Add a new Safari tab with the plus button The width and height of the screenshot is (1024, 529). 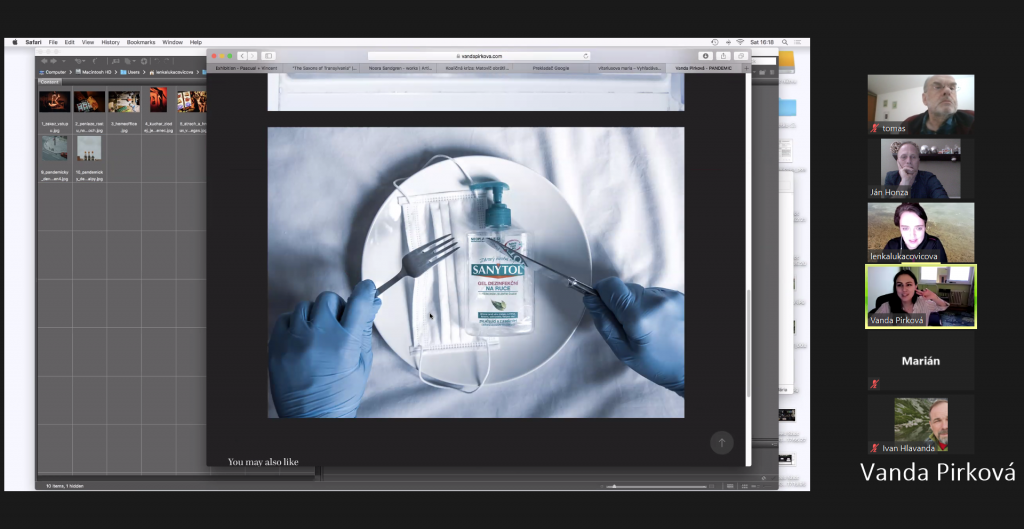click(746, 68)
